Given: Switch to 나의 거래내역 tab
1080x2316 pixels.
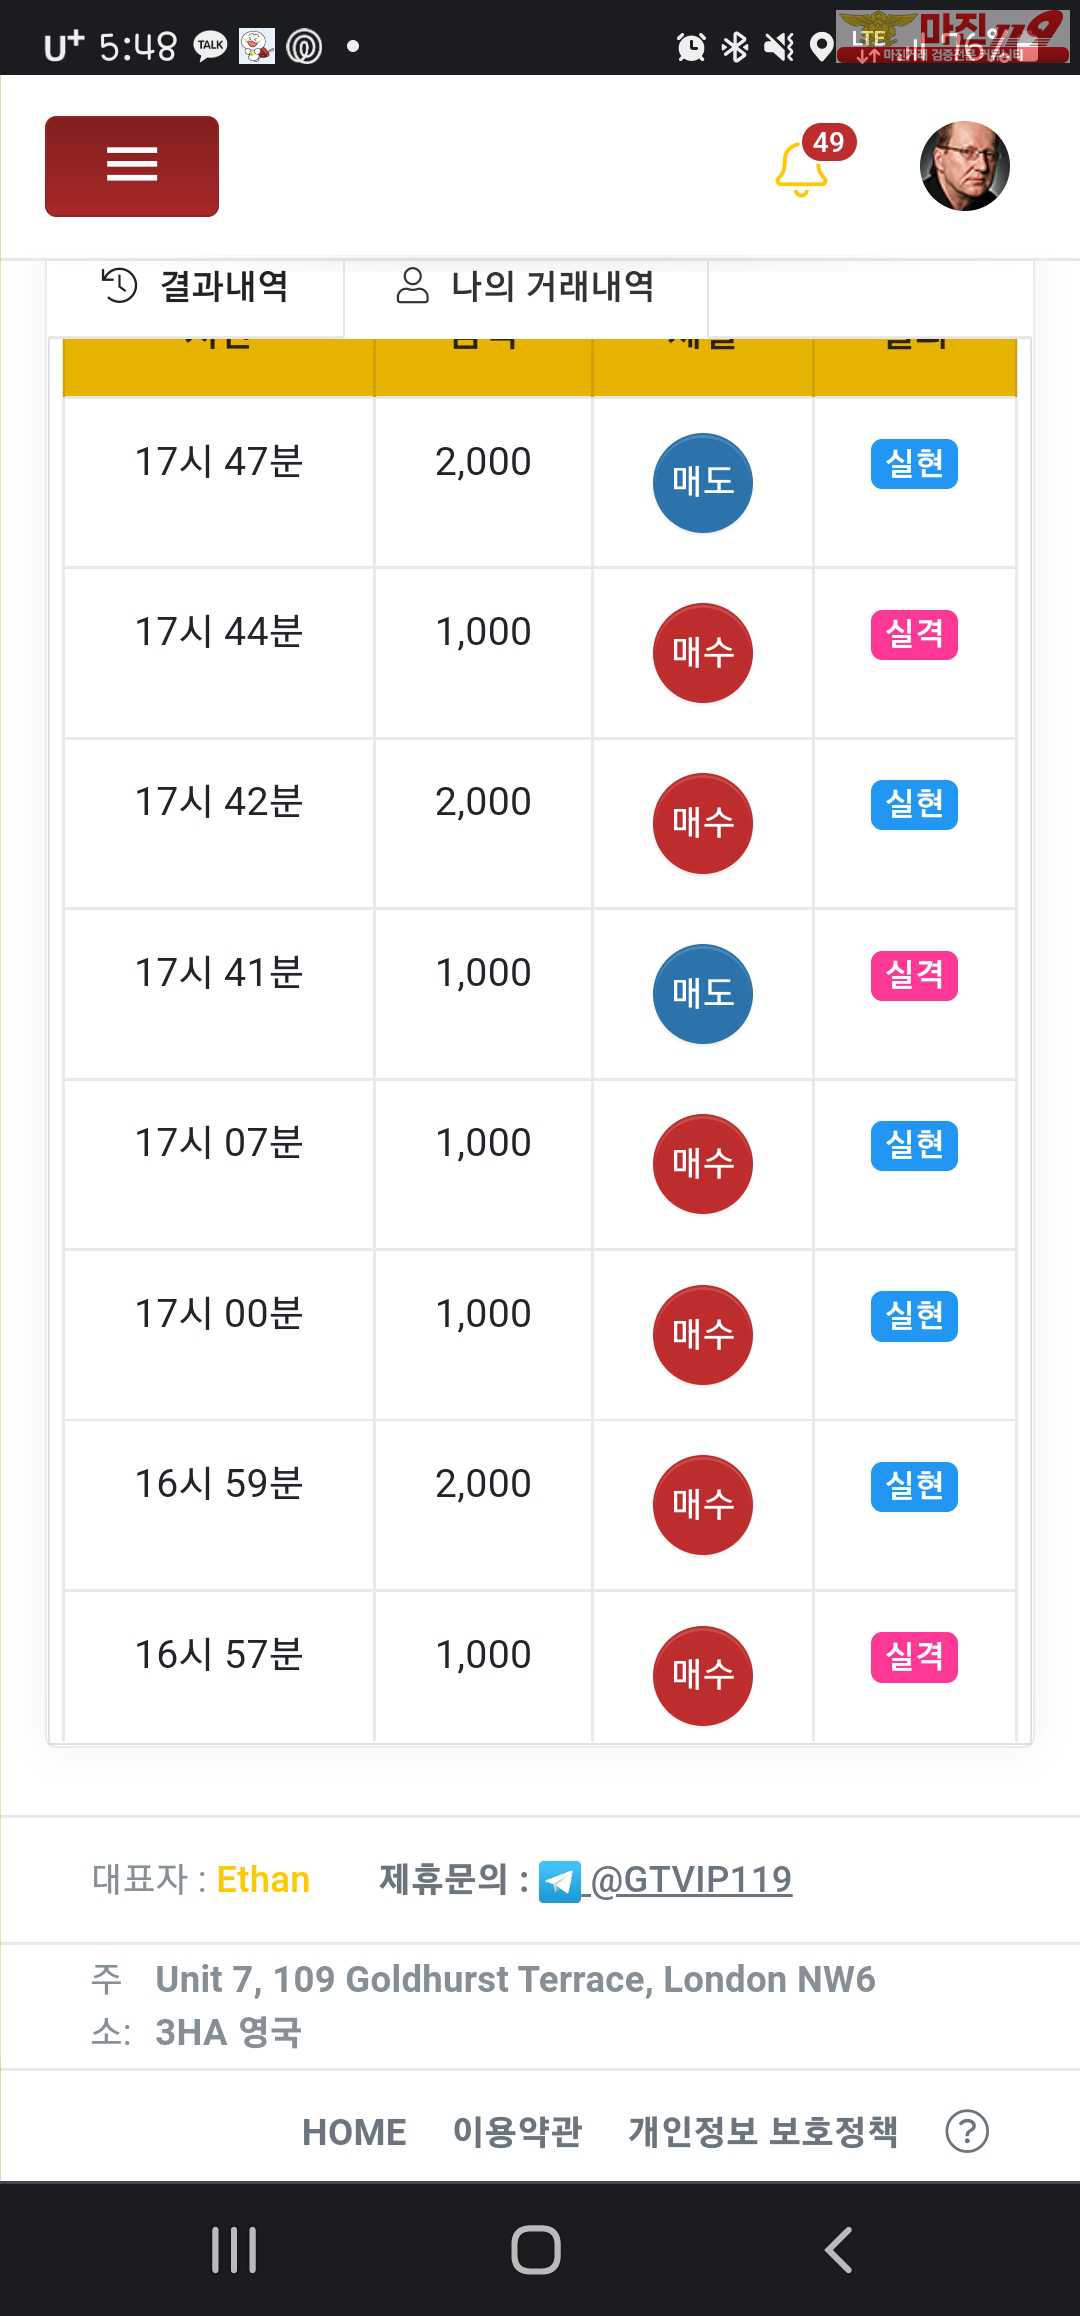Looking at the screenshot, I should point(526,287).
